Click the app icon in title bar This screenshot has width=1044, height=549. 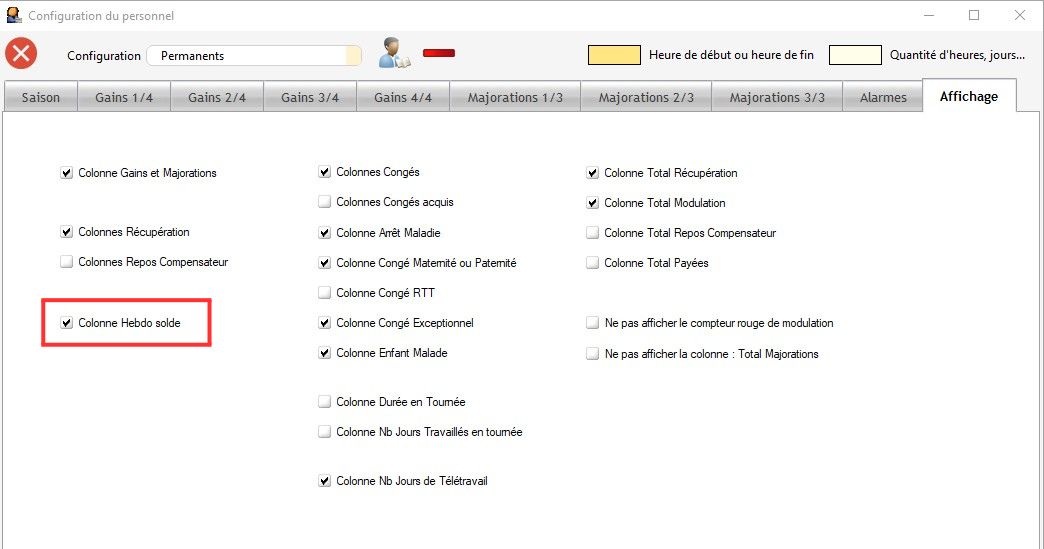point(13,15)
